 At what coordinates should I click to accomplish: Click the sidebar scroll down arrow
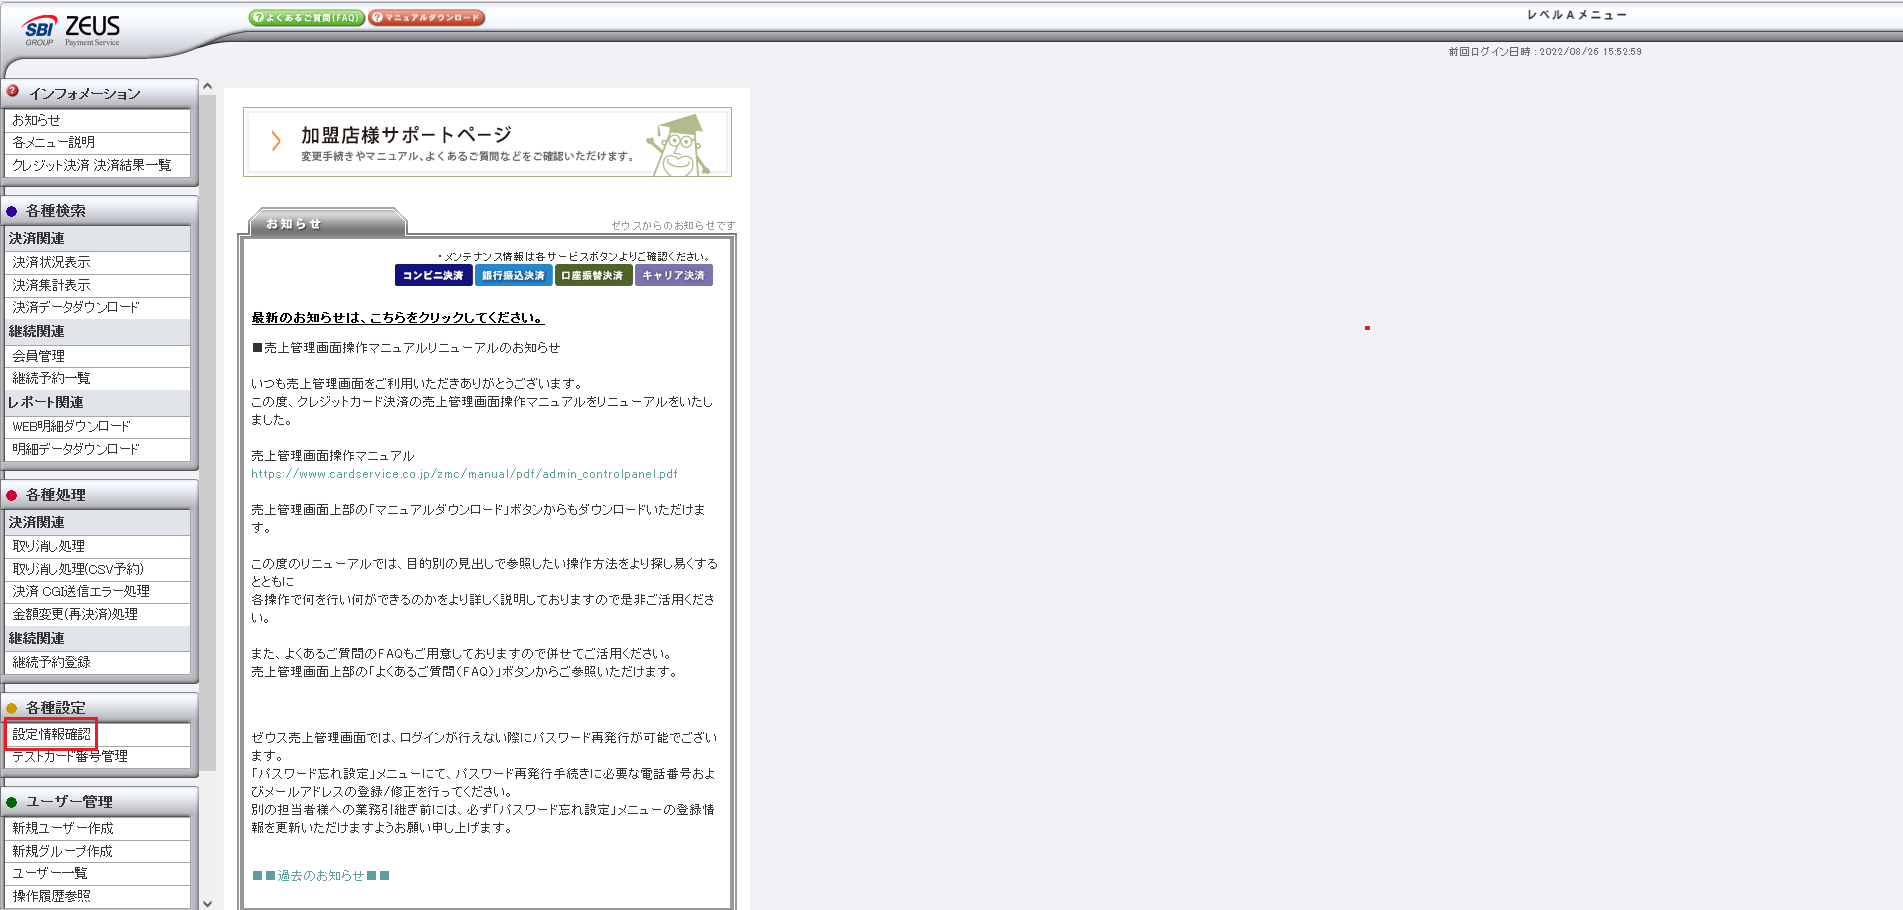pyautogui.click(x=208, y=903)
